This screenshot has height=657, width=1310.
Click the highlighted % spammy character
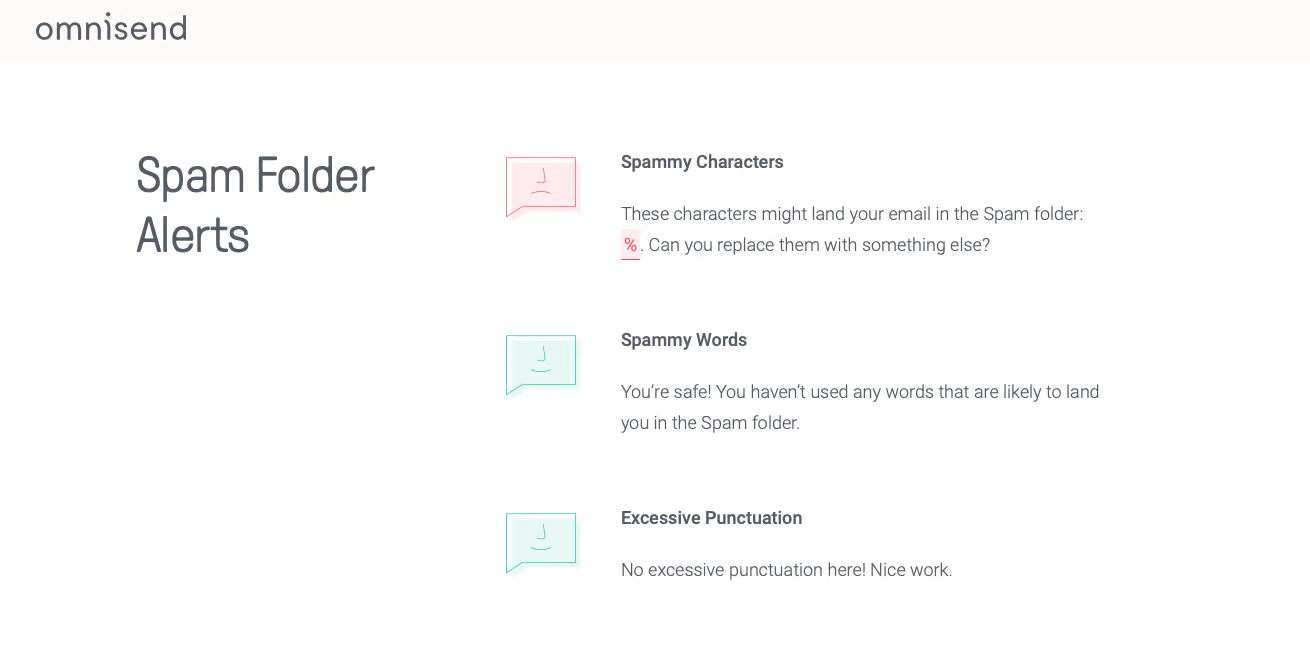630,245
